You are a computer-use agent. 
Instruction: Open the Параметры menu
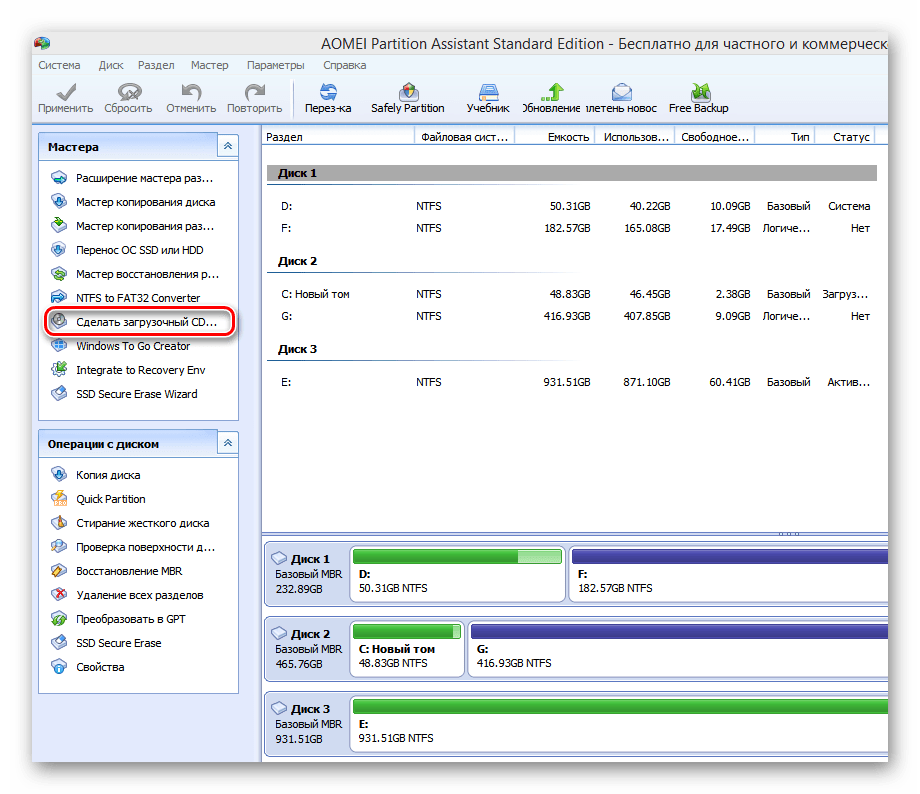[275, 65]
